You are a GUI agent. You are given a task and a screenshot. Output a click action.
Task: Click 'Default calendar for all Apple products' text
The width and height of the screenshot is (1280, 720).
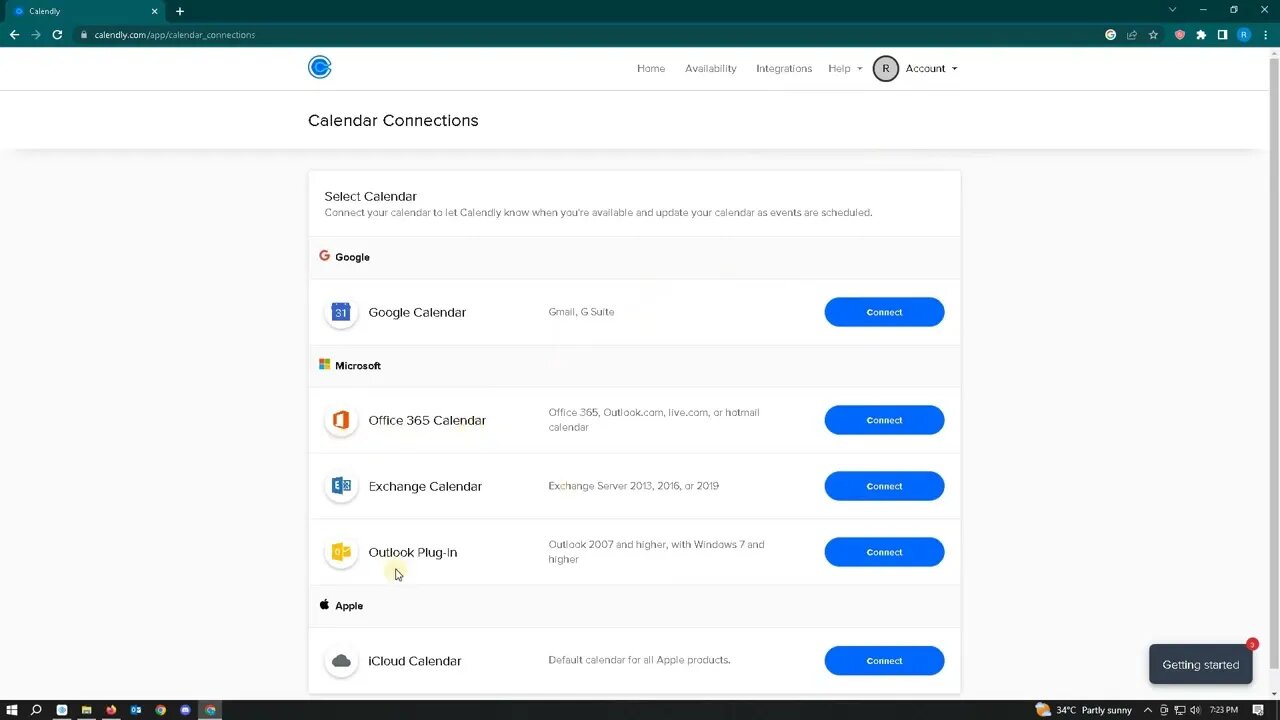[x=639, y=660]
